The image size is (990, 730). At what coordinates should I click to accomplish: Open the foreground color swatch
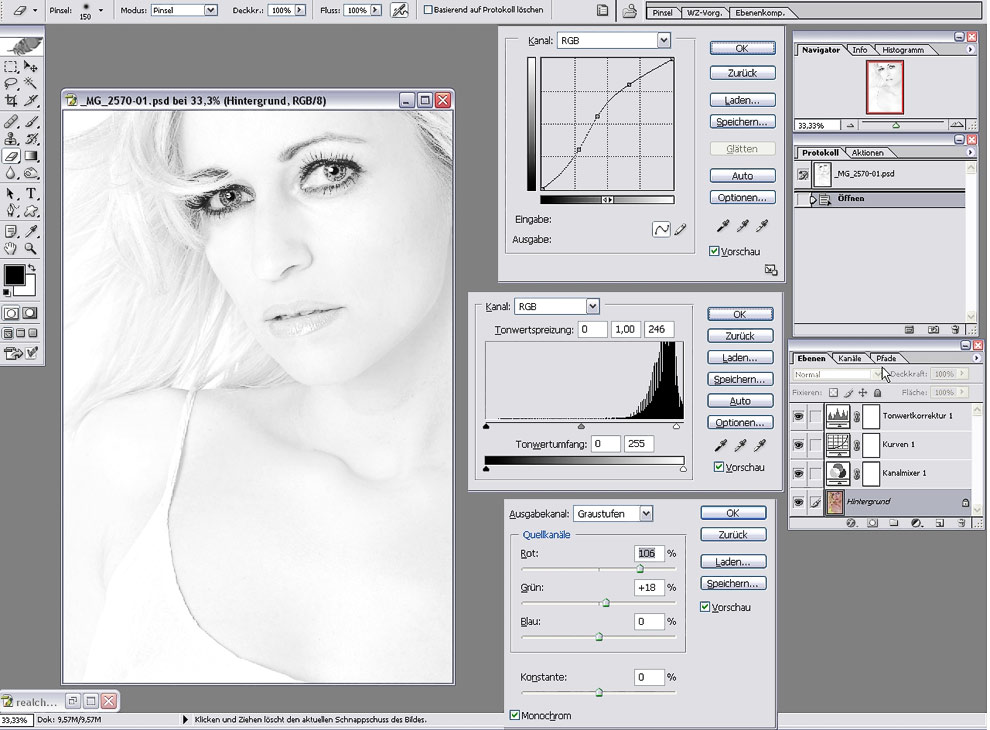(14, 275)
